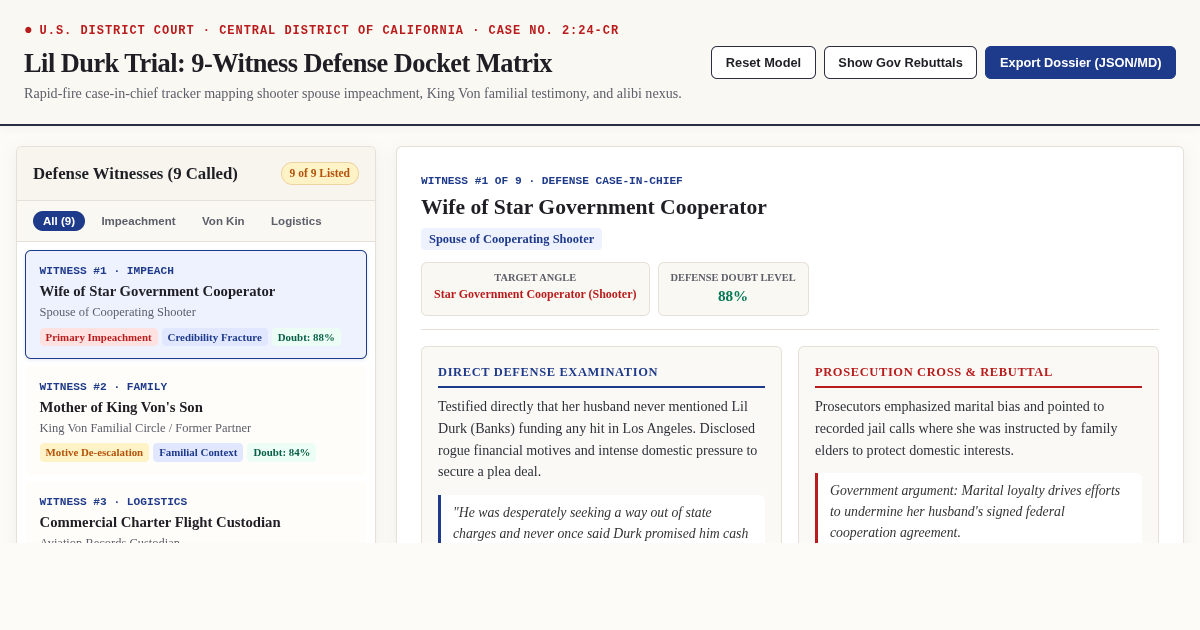Click the Defense Doubt Level 88% box
The height and width of the screenshot is (630, 1200).
tap(733, 289)
